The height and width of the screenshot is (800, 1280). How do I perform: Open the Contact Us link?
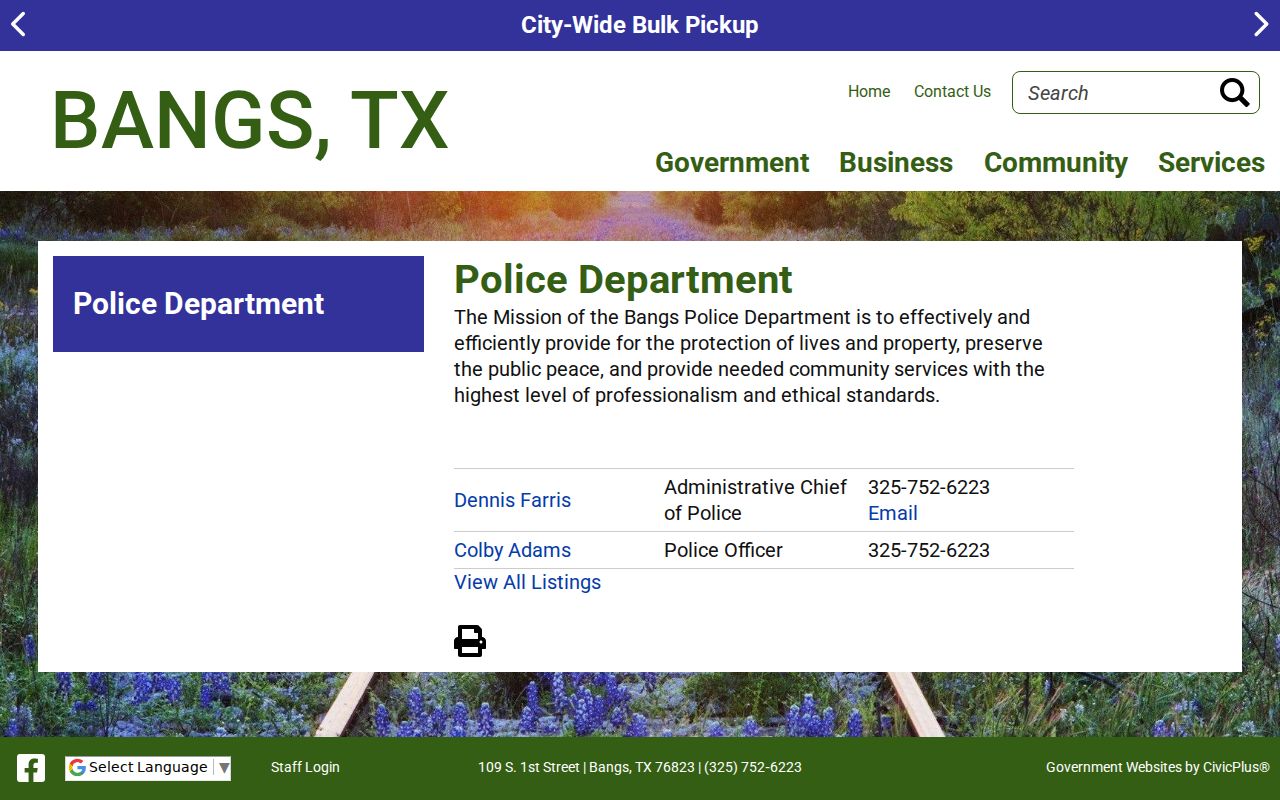[x=952, y=91]
